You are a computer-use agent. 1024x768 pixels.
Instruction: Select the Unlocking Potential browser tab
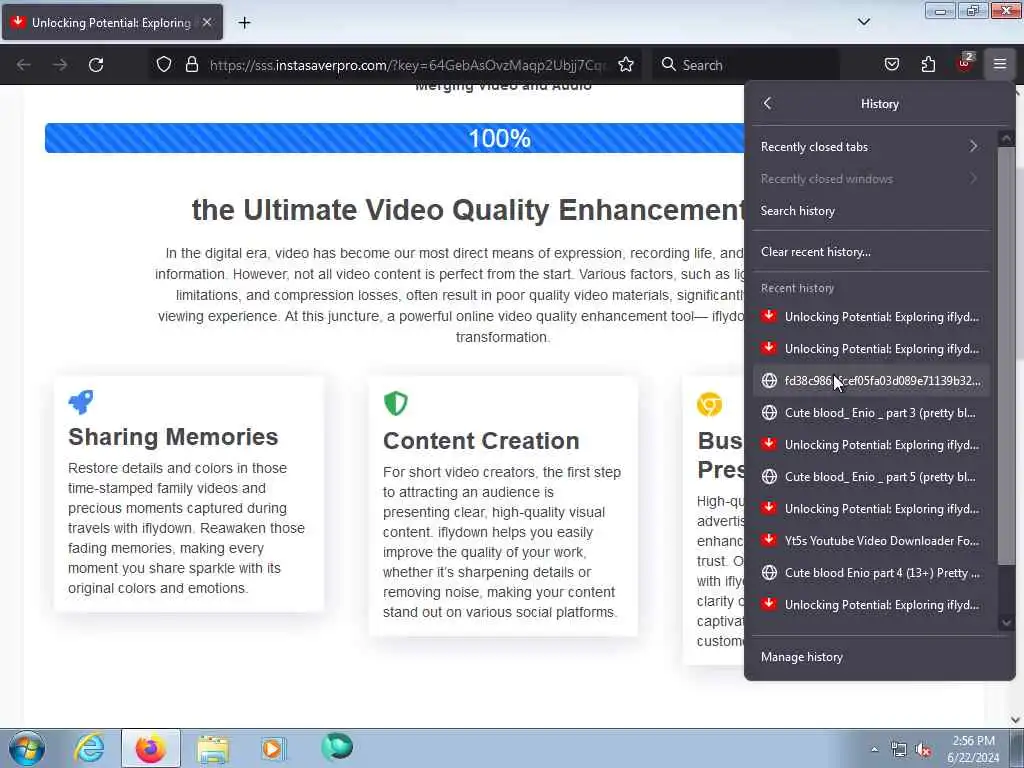pos(112,22)
